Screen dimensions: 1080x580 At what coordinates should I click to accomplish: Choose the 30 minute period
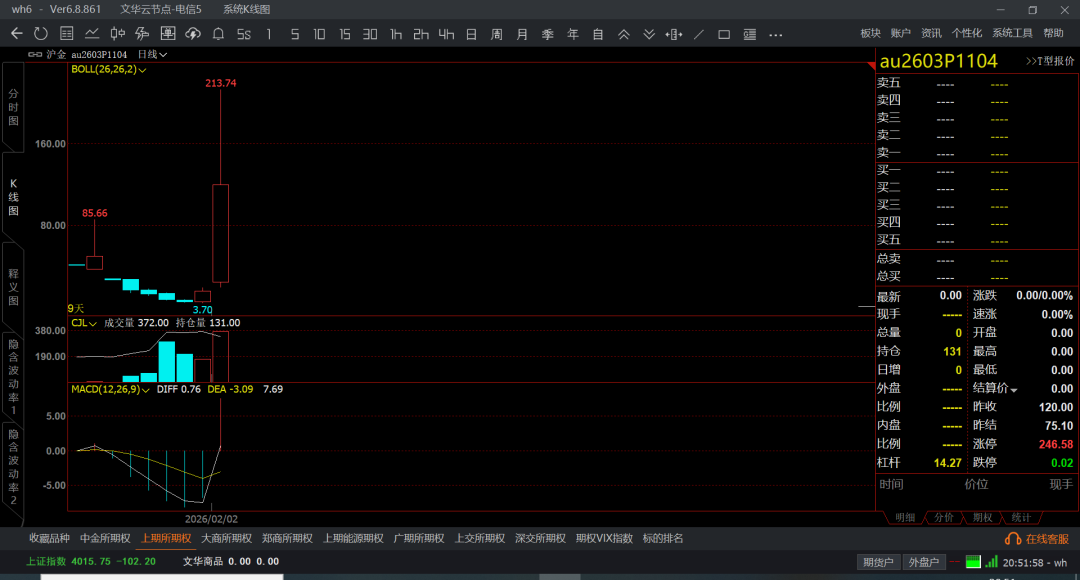click(x=370, y=34)
